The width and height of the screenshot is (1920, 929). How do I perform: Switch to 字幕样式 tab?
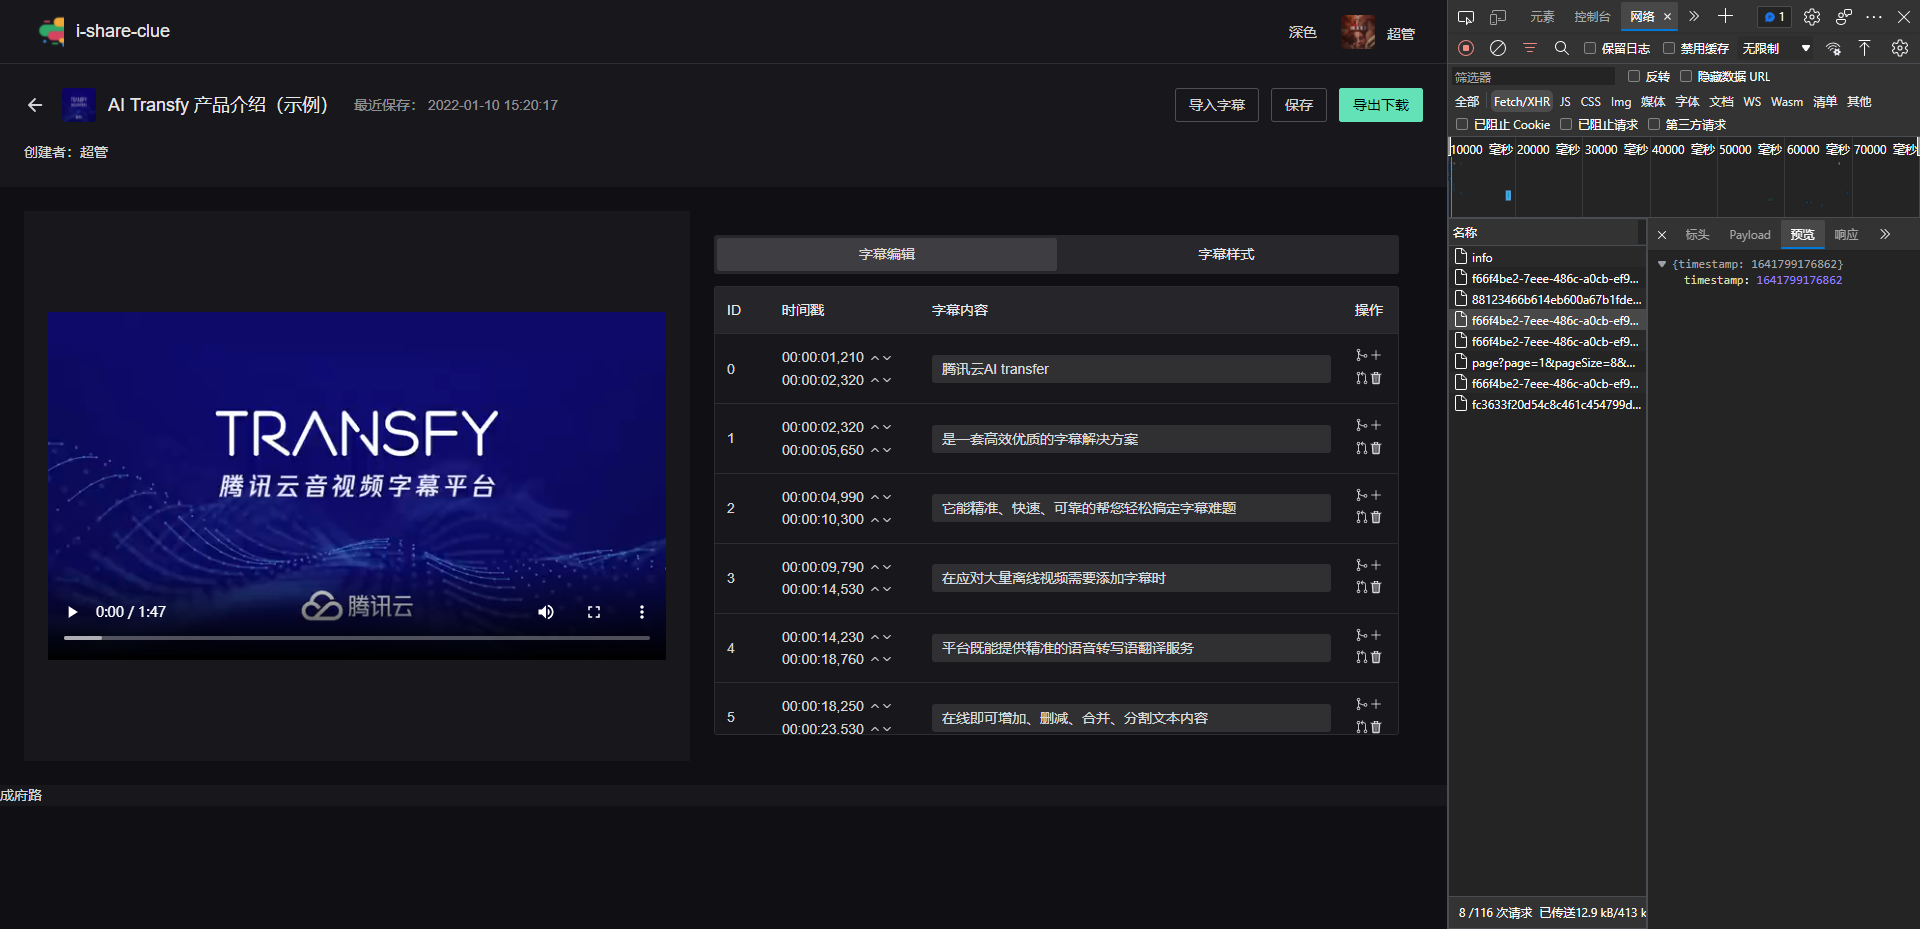pos(1226,254)
